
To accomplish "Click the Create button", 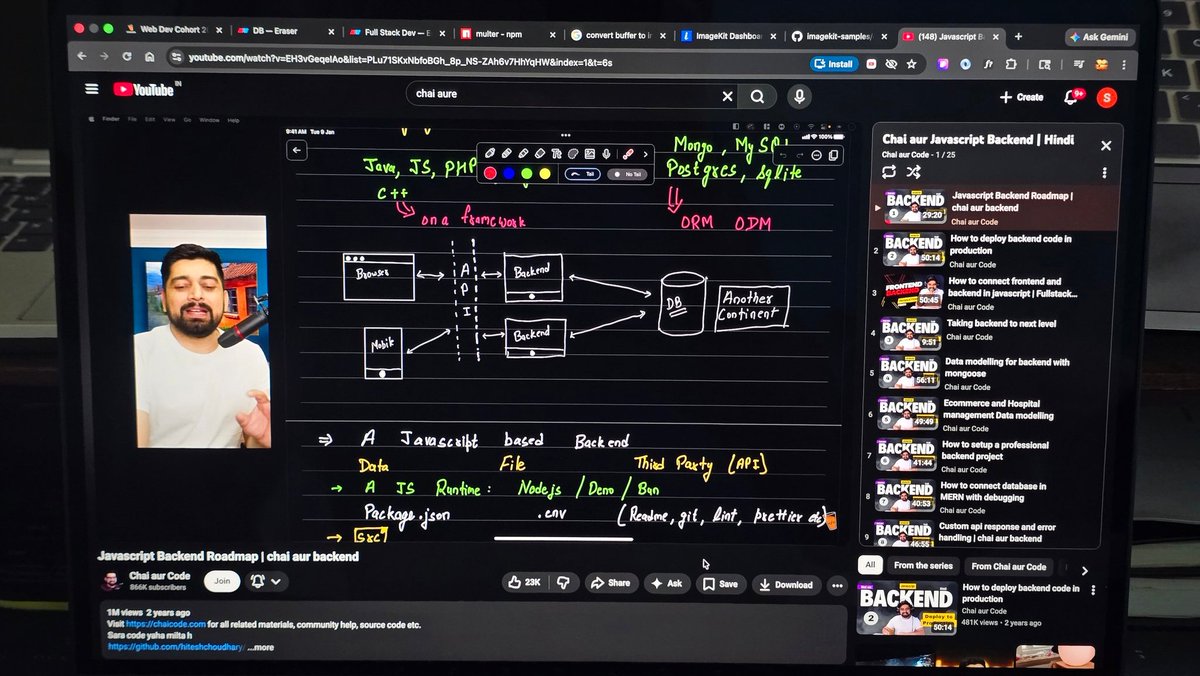I will [x=1021, y=97].
